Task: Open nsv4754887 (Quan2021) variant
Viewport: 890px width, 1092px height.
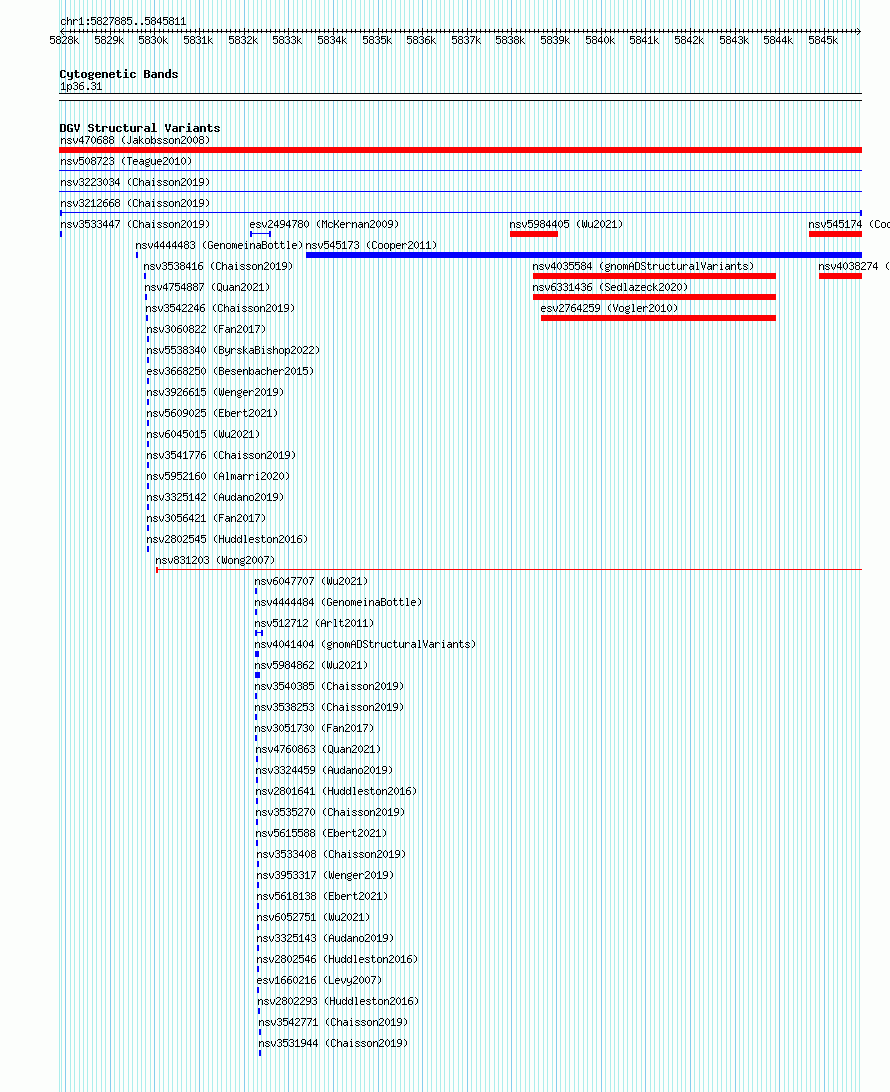Action: [x=207, y=287]
